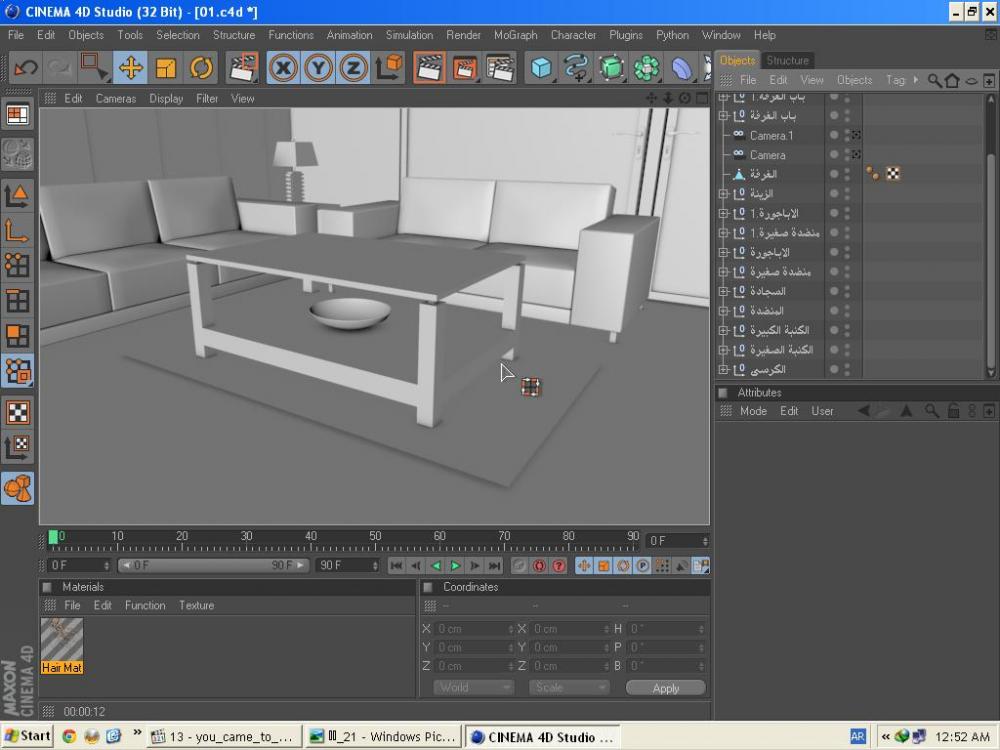Open the spline curve tool icon
The width and height of the screenshot is (1000, 750).
click(x=576, y=68)
